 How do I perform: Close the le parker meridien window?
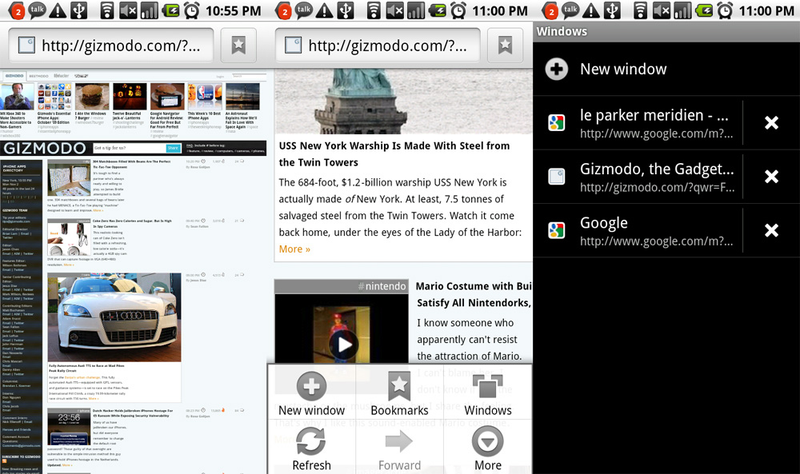coord(771,122)
